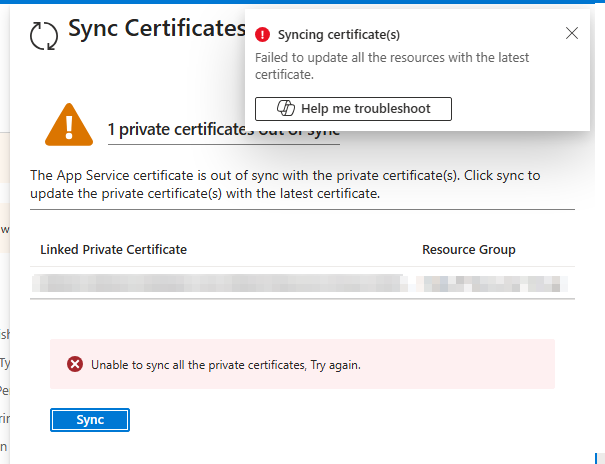Select the '1 private certificates out of sync' heading

coord(223,129)
